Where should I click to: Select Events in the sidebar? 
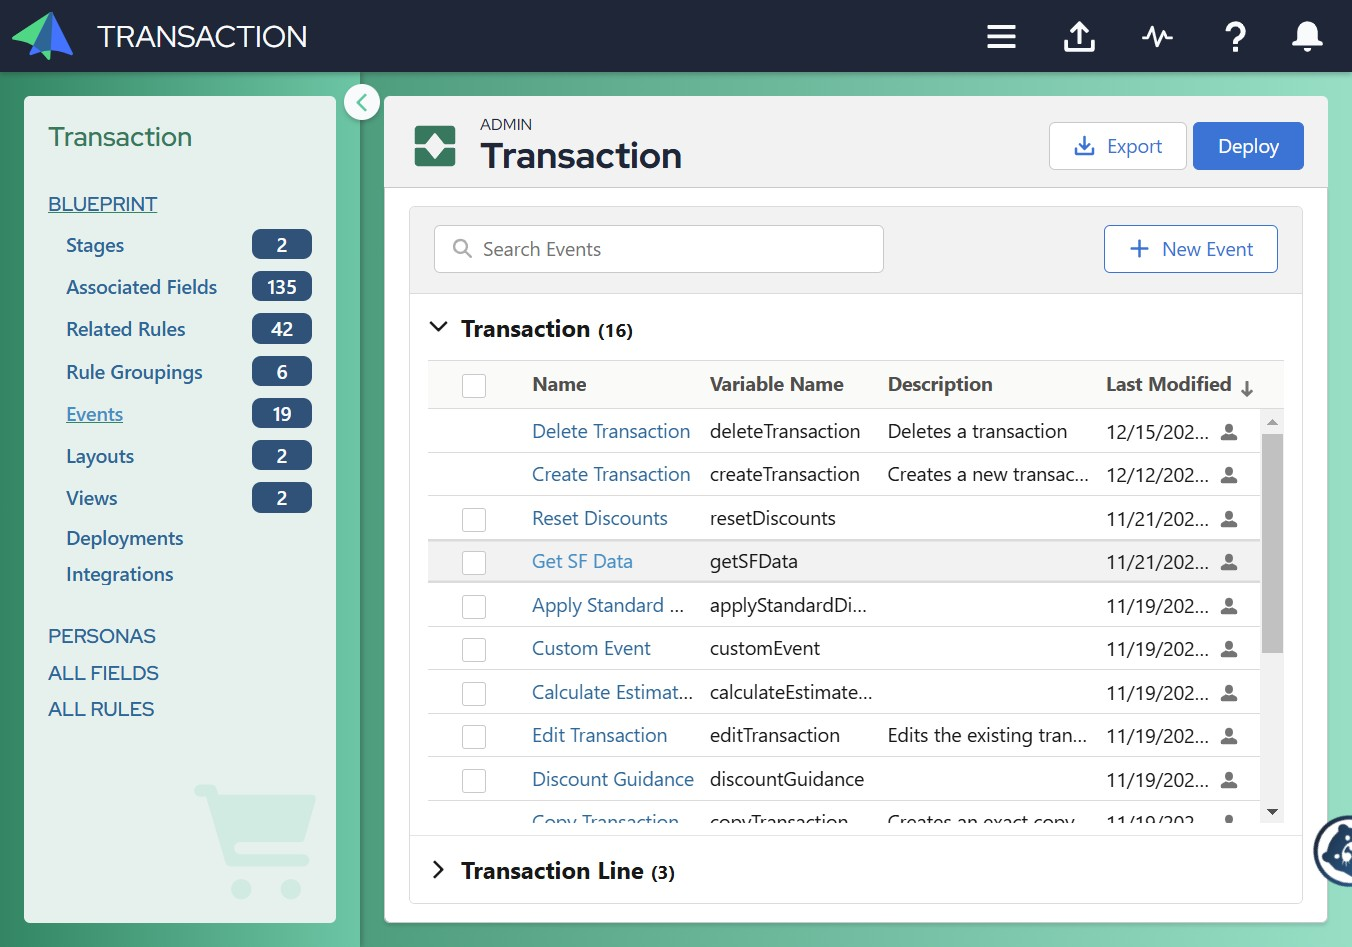(94, 414)
